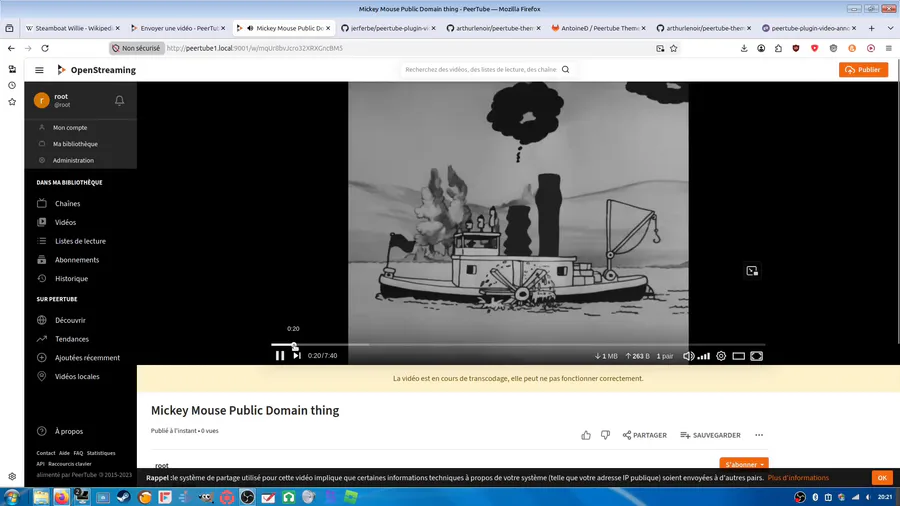
Task: Open Firefox sidebar history clock icon
Action: [12, 85]
